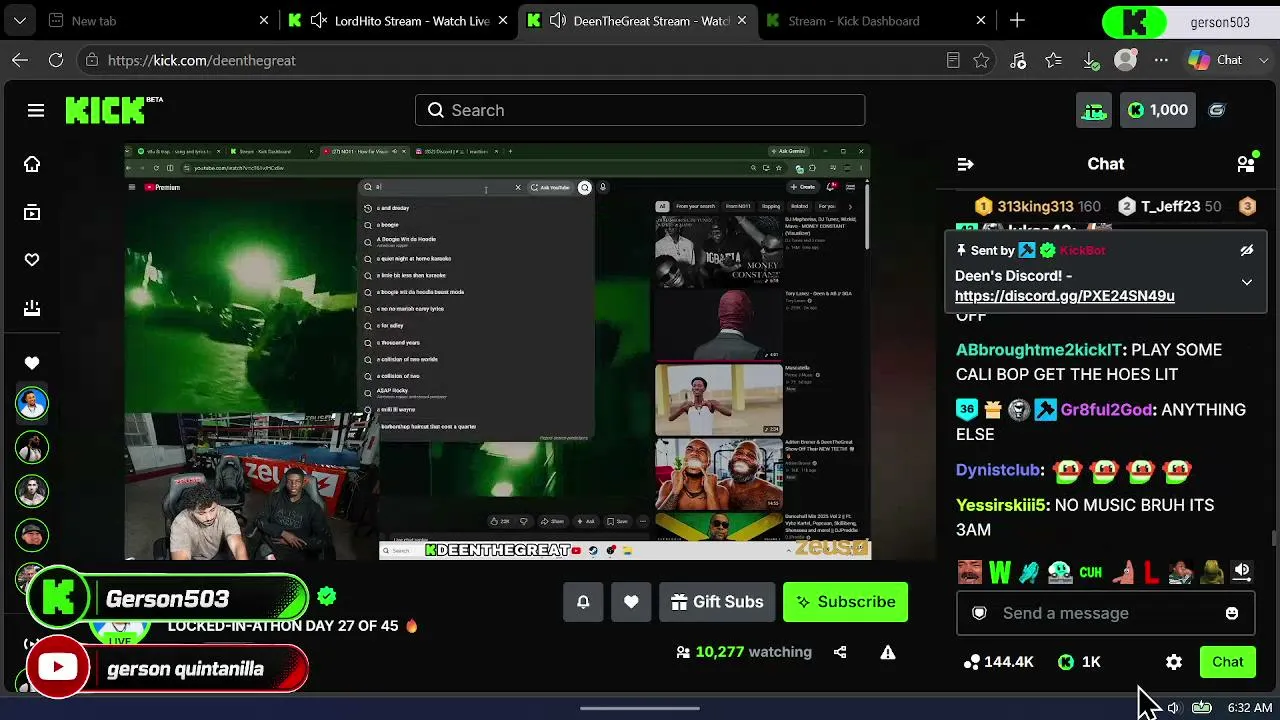1280x720 pixels.
Task: Close the Kick Dashboard tab
Action: pyautogui.click(x=981, y=20)
